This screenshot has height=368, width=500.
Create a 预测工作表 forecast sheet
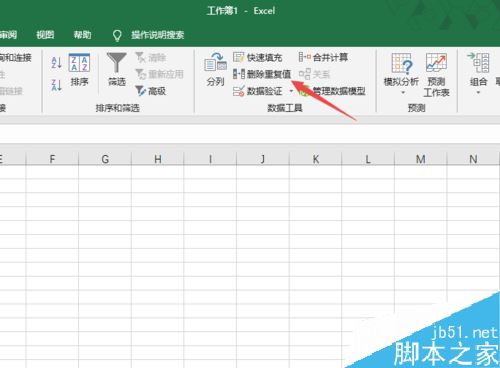[436, 75]
